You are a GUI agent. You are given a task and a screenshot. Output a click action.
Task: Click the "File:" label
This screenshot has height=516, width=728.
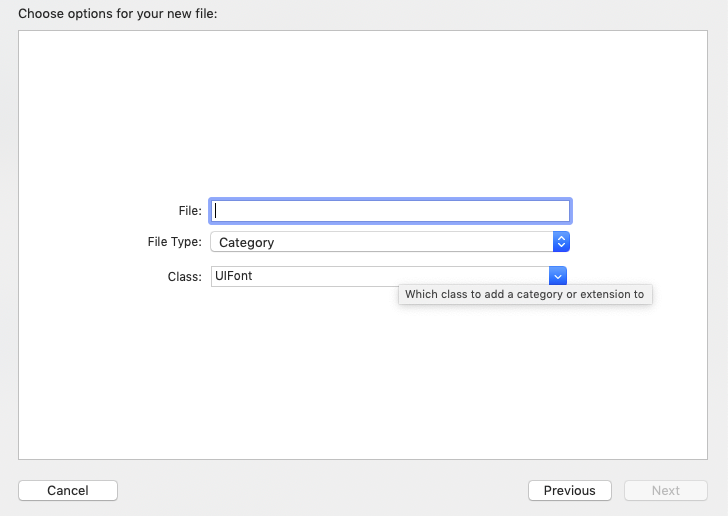point(190,211)
